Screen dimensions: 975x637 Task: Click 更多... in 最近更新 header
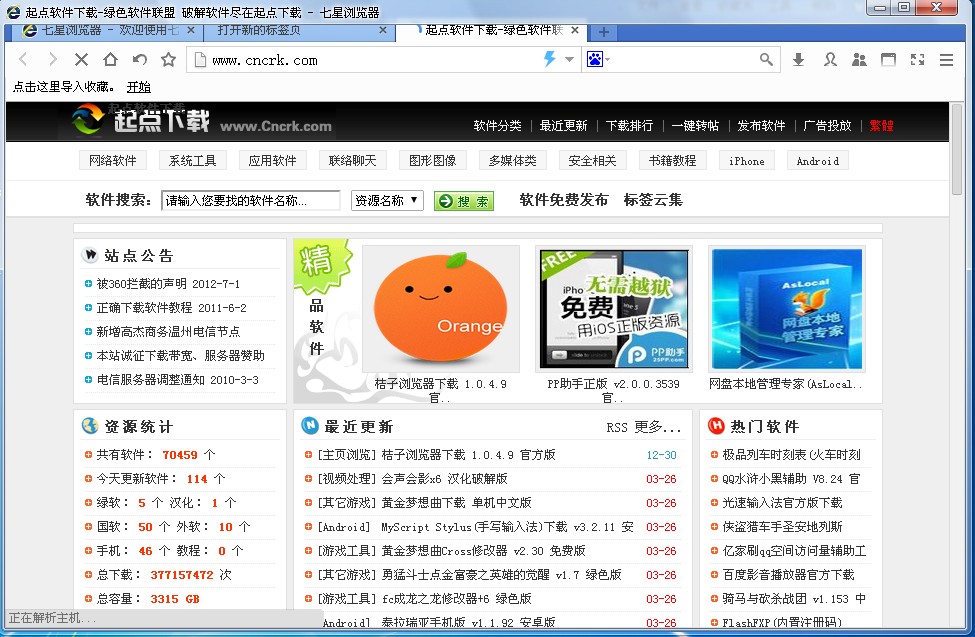(x=658, y=427)
